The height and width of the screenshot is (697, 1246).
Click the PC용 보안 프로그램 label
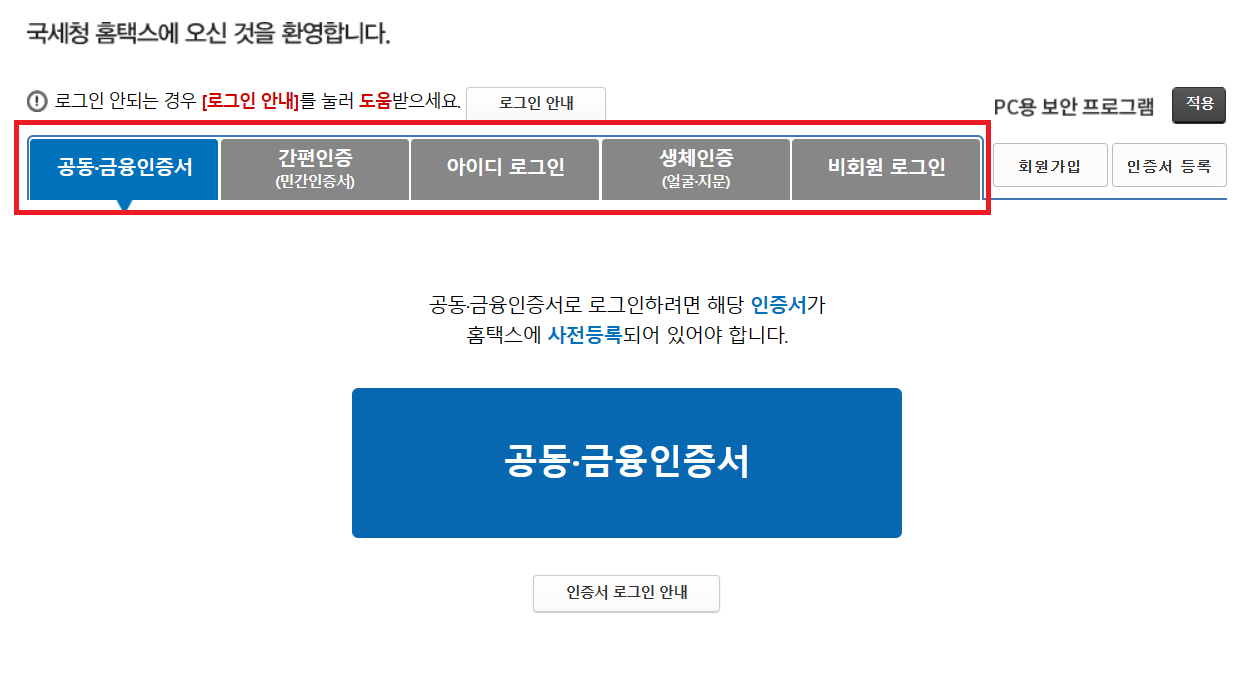click(1074, 106)
